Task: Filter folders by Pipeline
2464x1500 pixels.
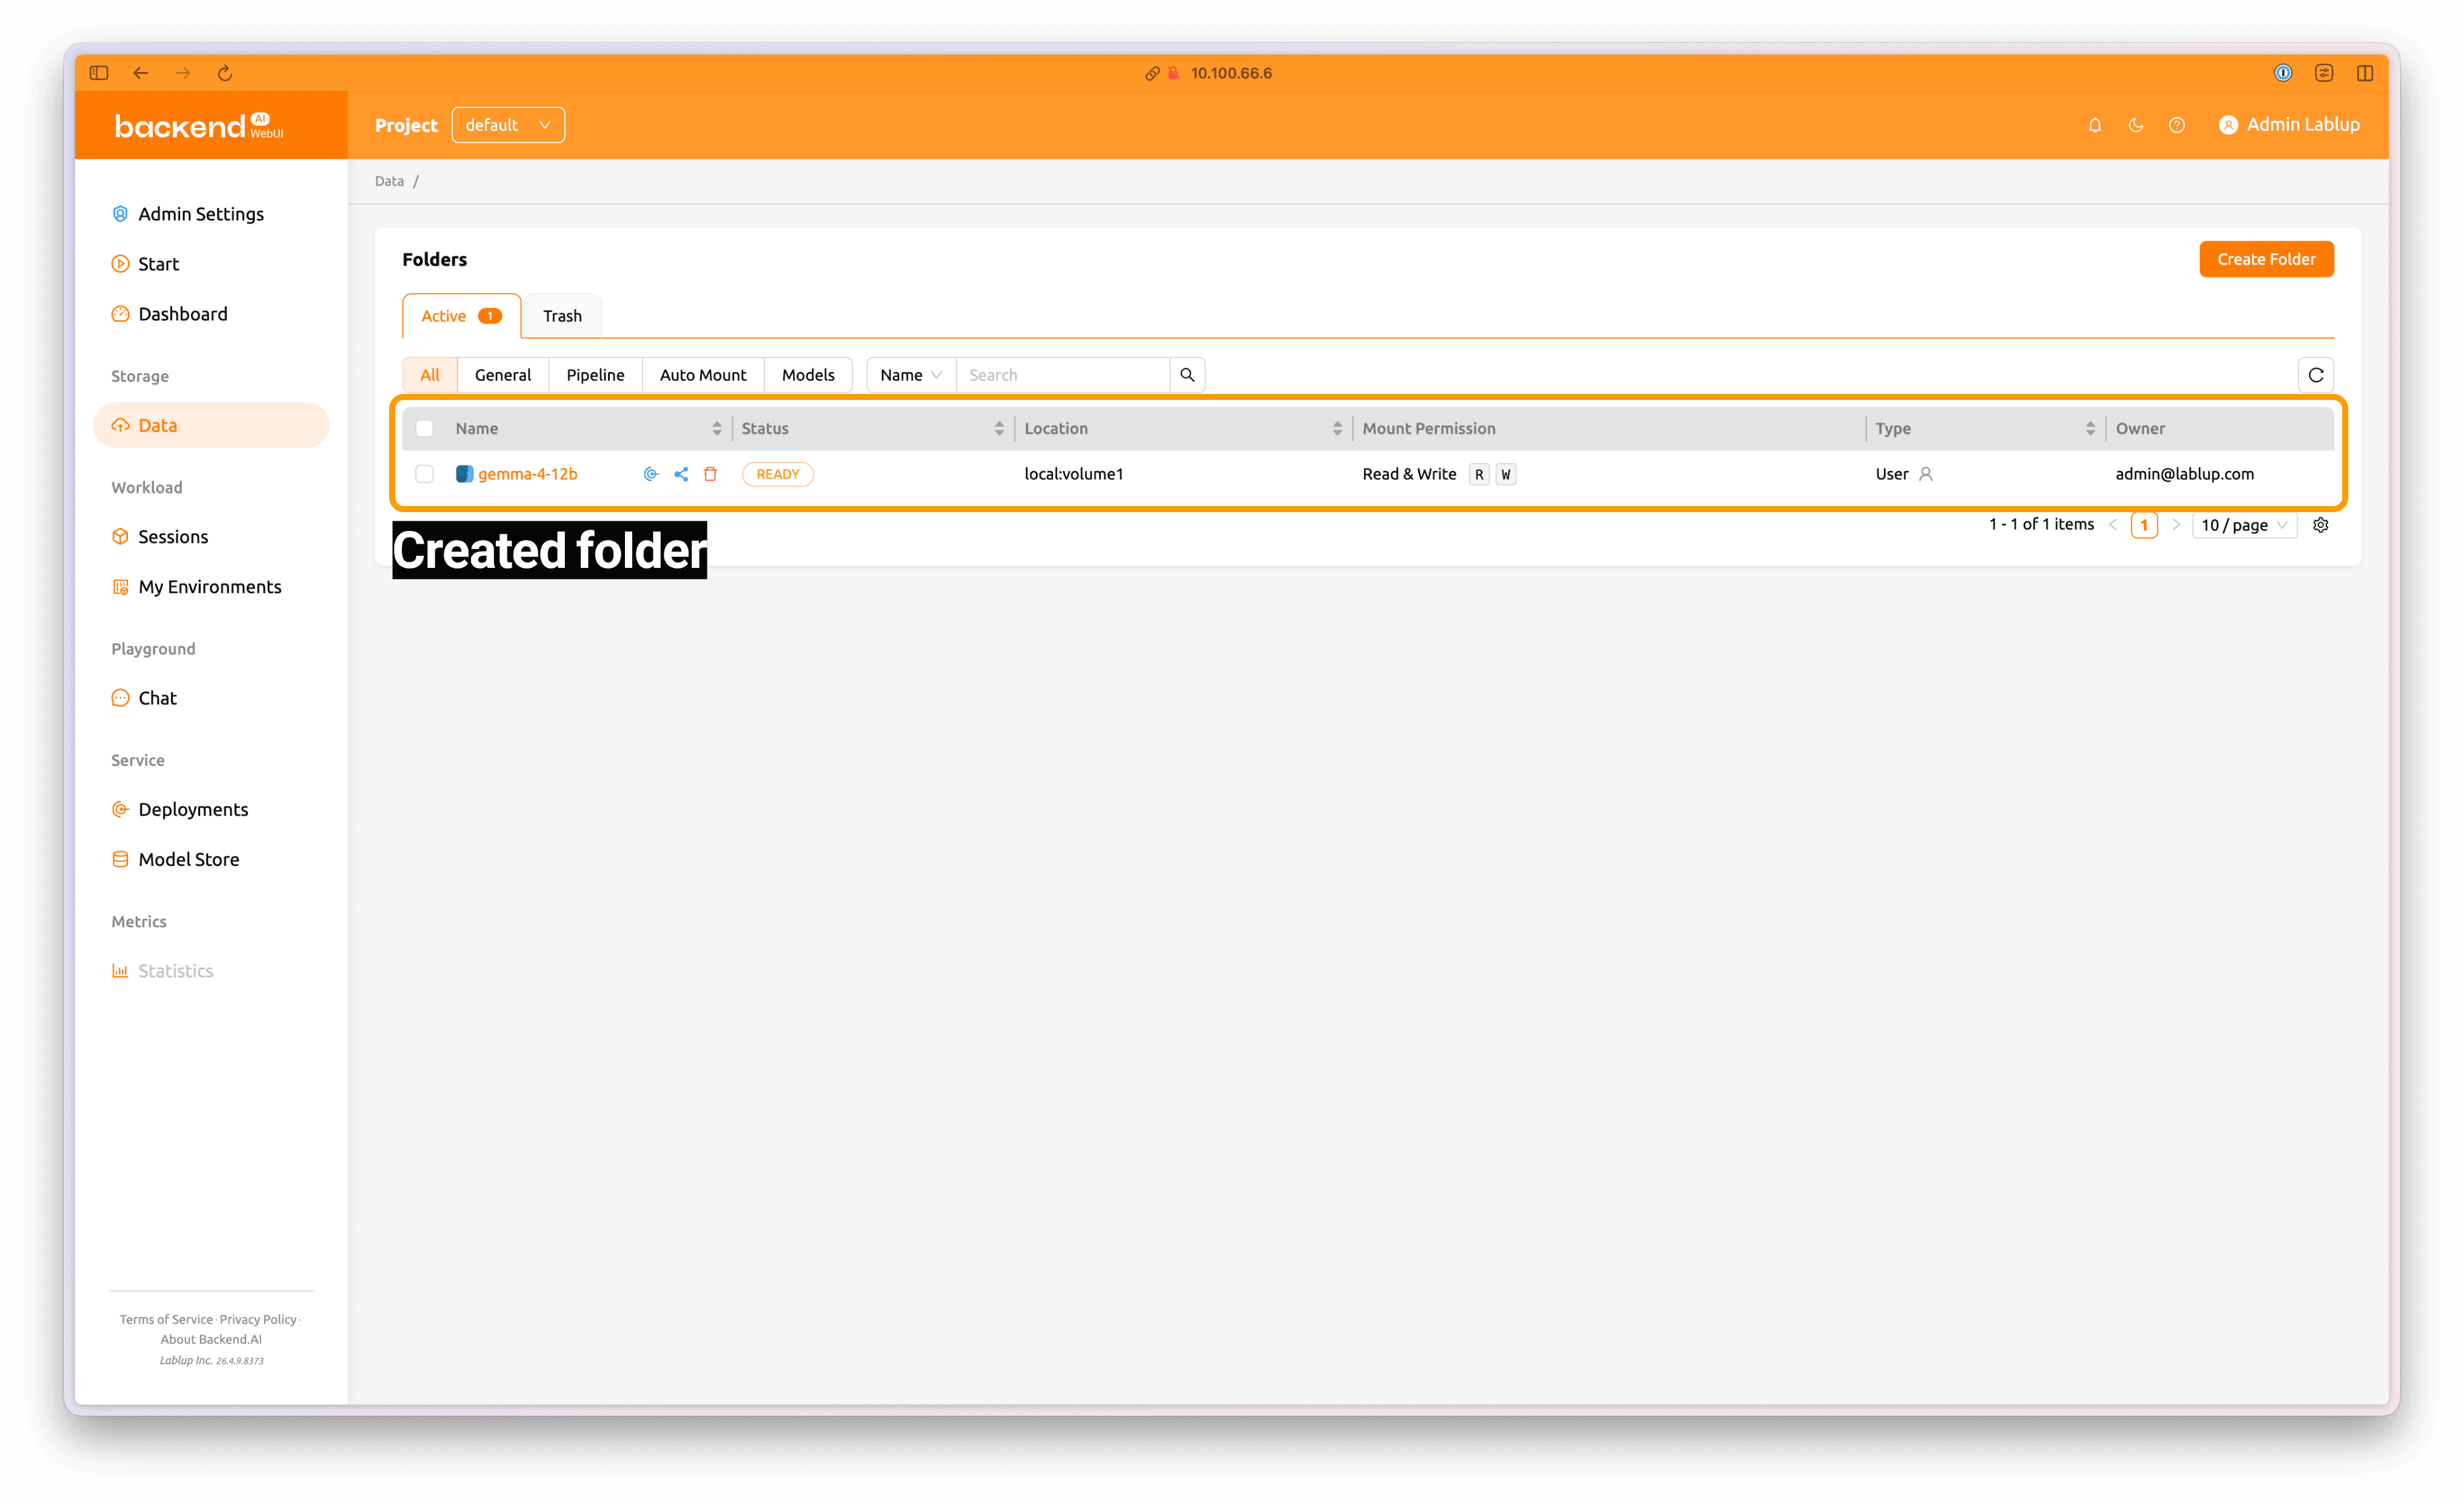Action: pyautogui.click(x=595, y=375)
